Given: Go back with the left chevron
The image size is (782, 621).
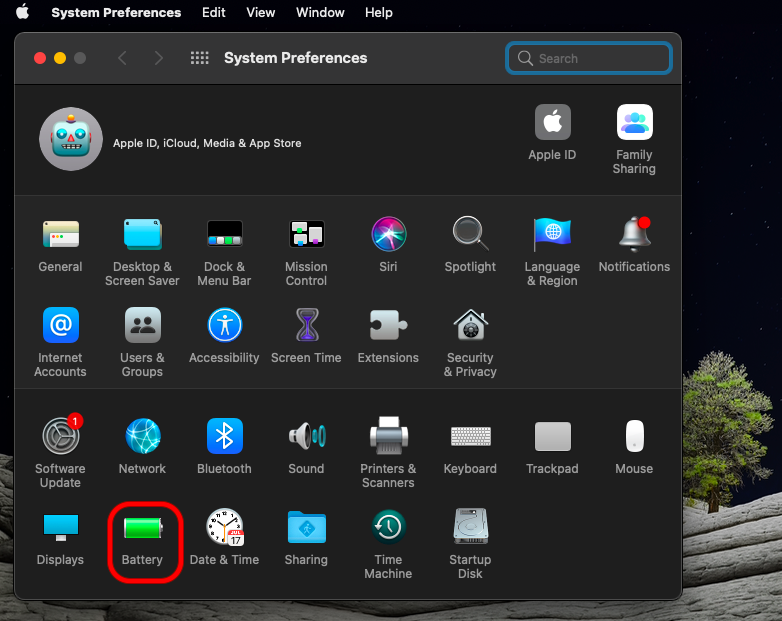Looking at the screenshot, I should pyautogui.click(x=122, y=58).
